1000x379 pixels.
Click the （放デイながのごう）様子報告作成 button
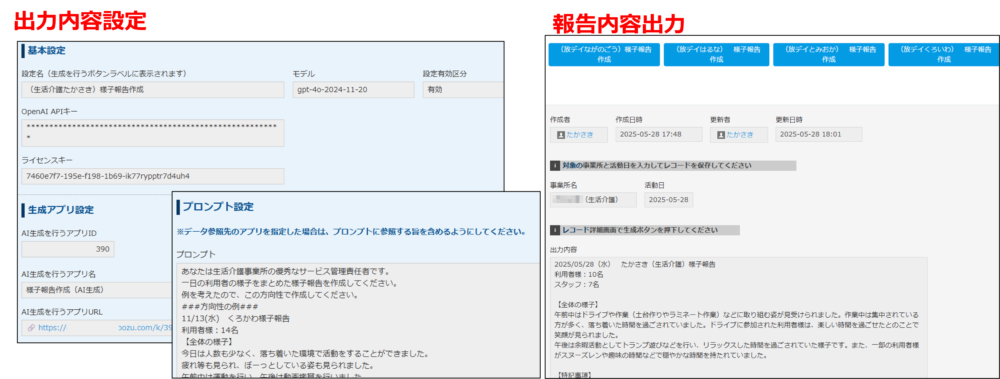pos(603,54)
